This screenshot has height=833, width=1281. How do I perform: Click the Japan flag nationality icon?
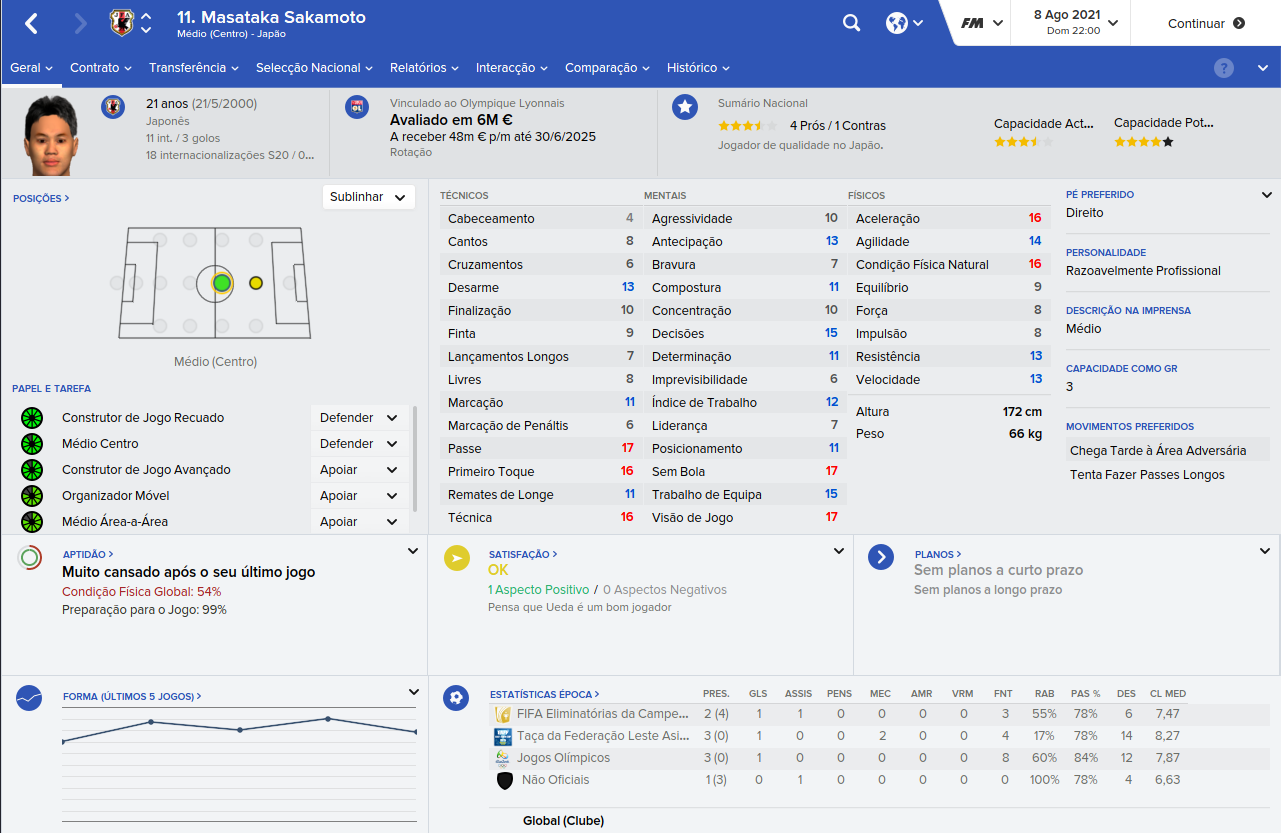[x=113, y=107]
